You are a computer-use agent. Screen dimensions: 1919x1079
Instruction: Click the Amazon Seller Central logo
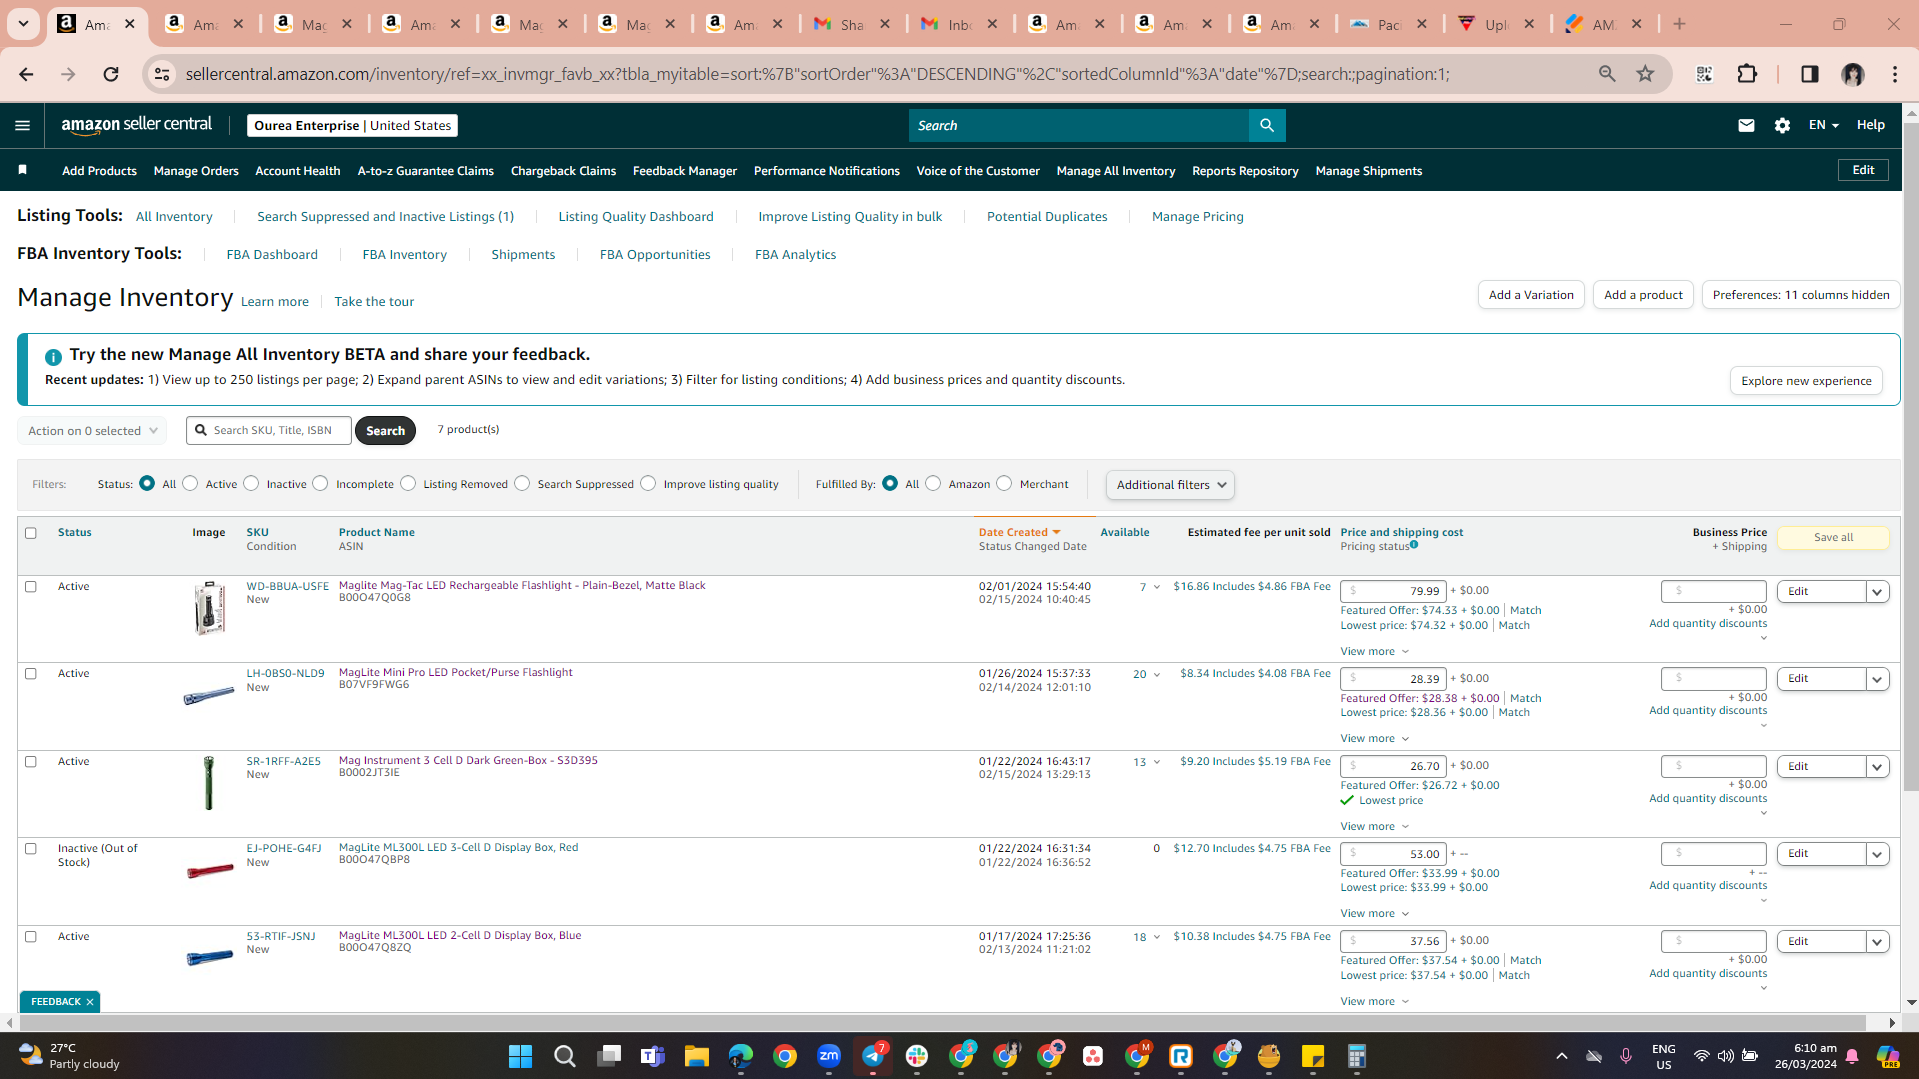[137, 125]
